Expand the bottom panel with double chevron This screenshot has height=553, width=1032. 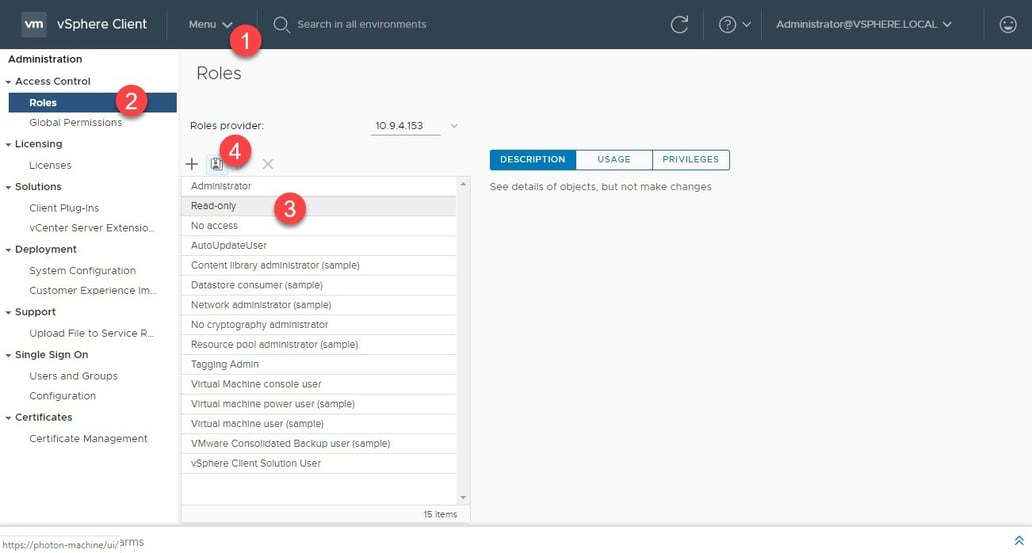pos(1018,540)
